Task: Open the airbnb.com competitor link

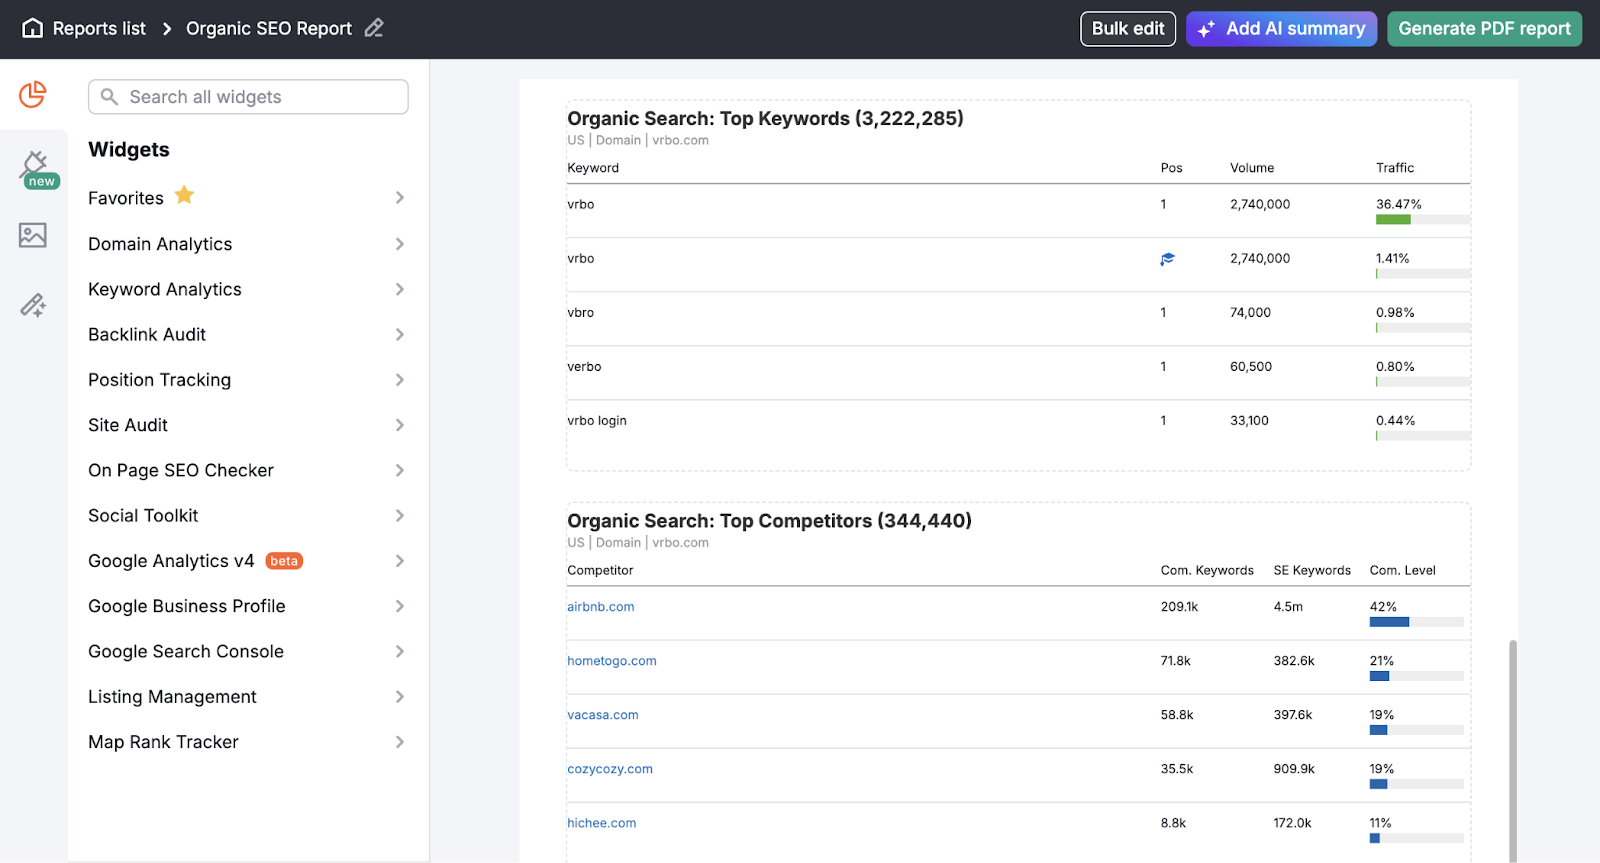Action: pyautogui.click(x=600, y=607)
